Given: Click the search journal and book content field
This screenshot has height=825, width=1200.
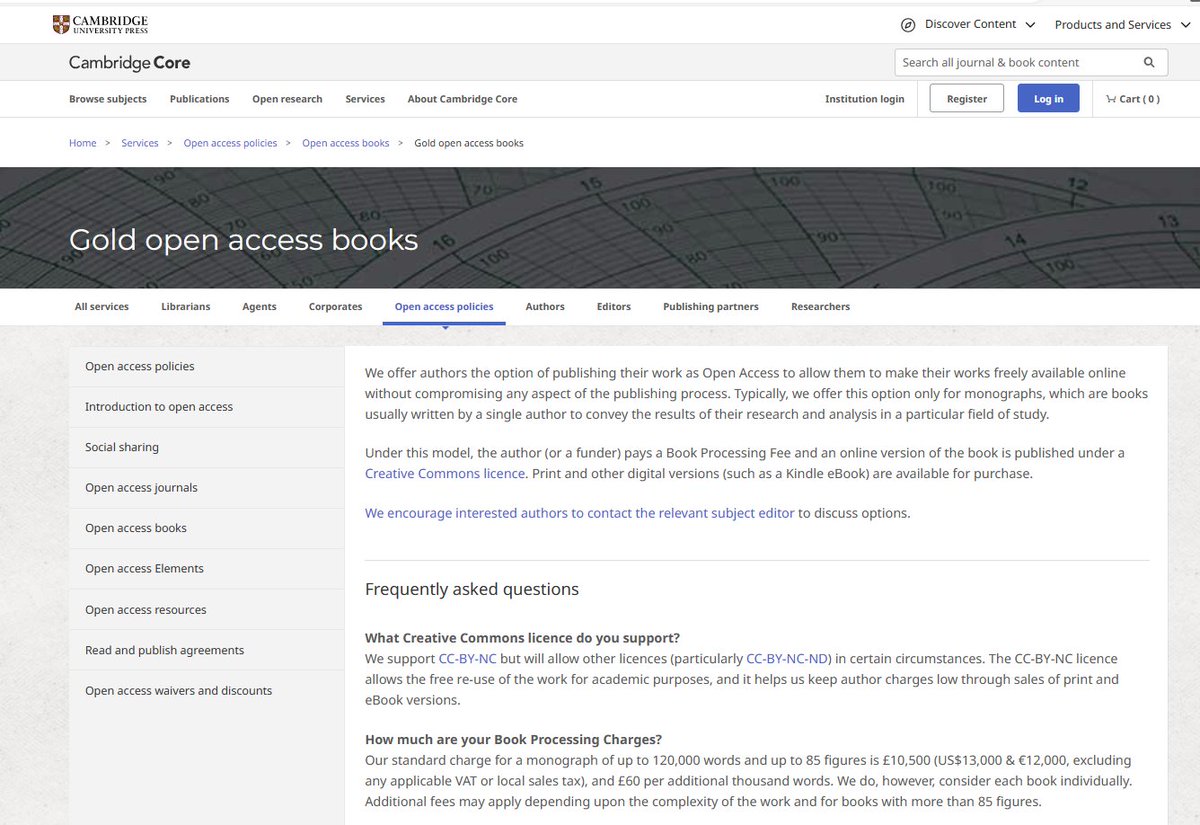Looking at the screenshot, I should coord(1031,62).
